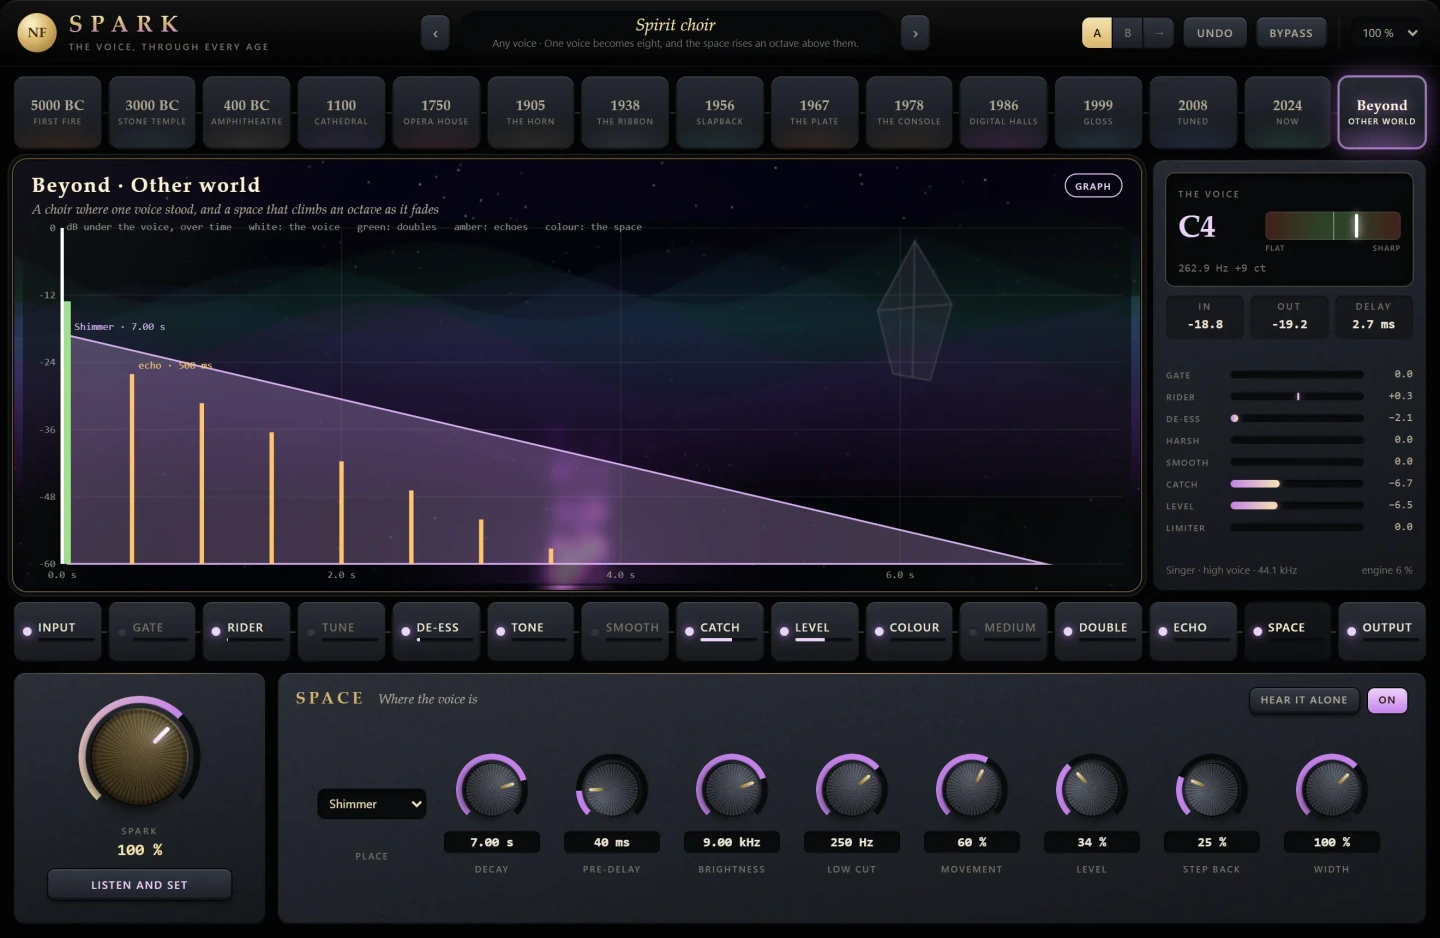
Task: Go to previous preset arrow
Action: (435, 33)
